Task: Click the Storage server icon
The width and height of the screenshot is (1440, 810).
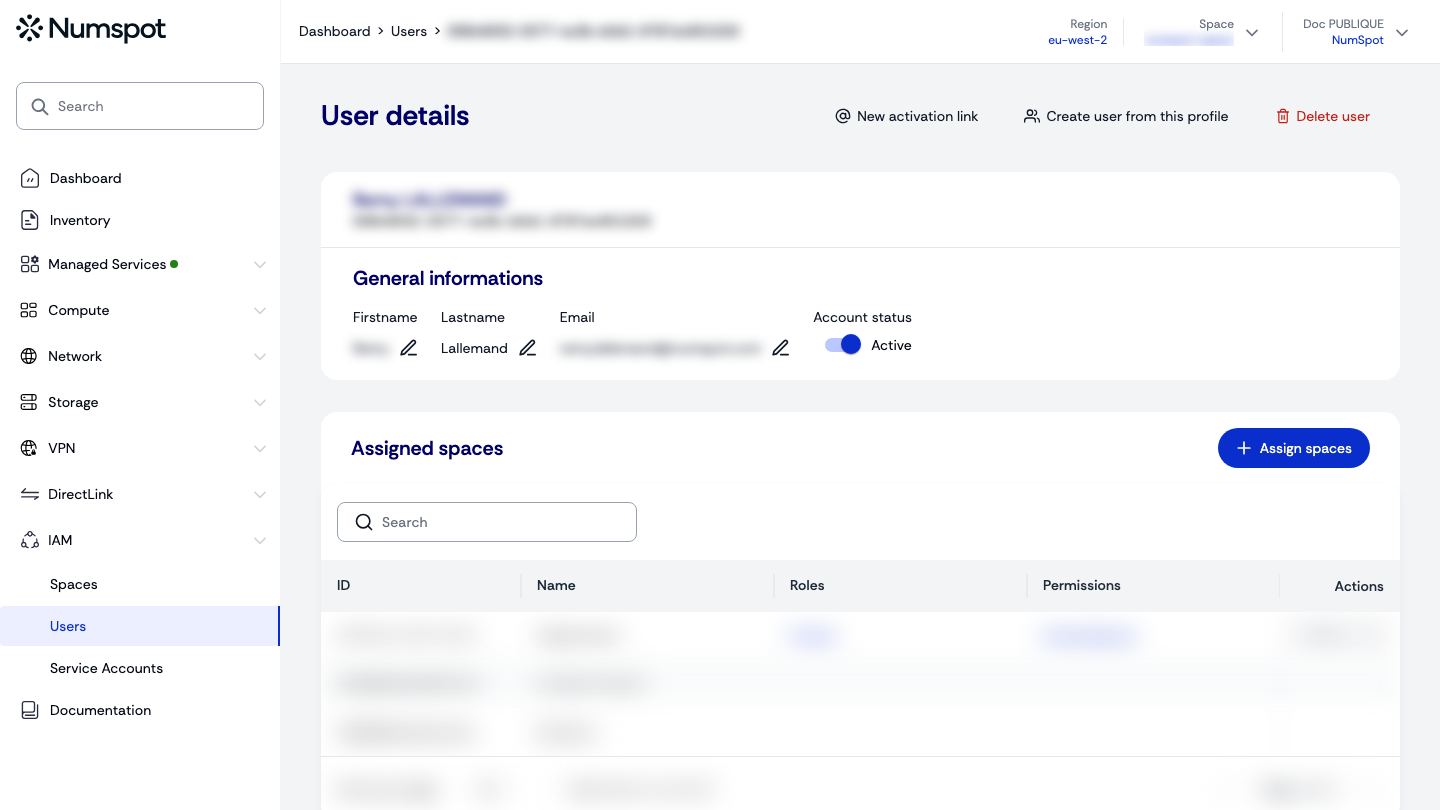Action: [29, 402]
